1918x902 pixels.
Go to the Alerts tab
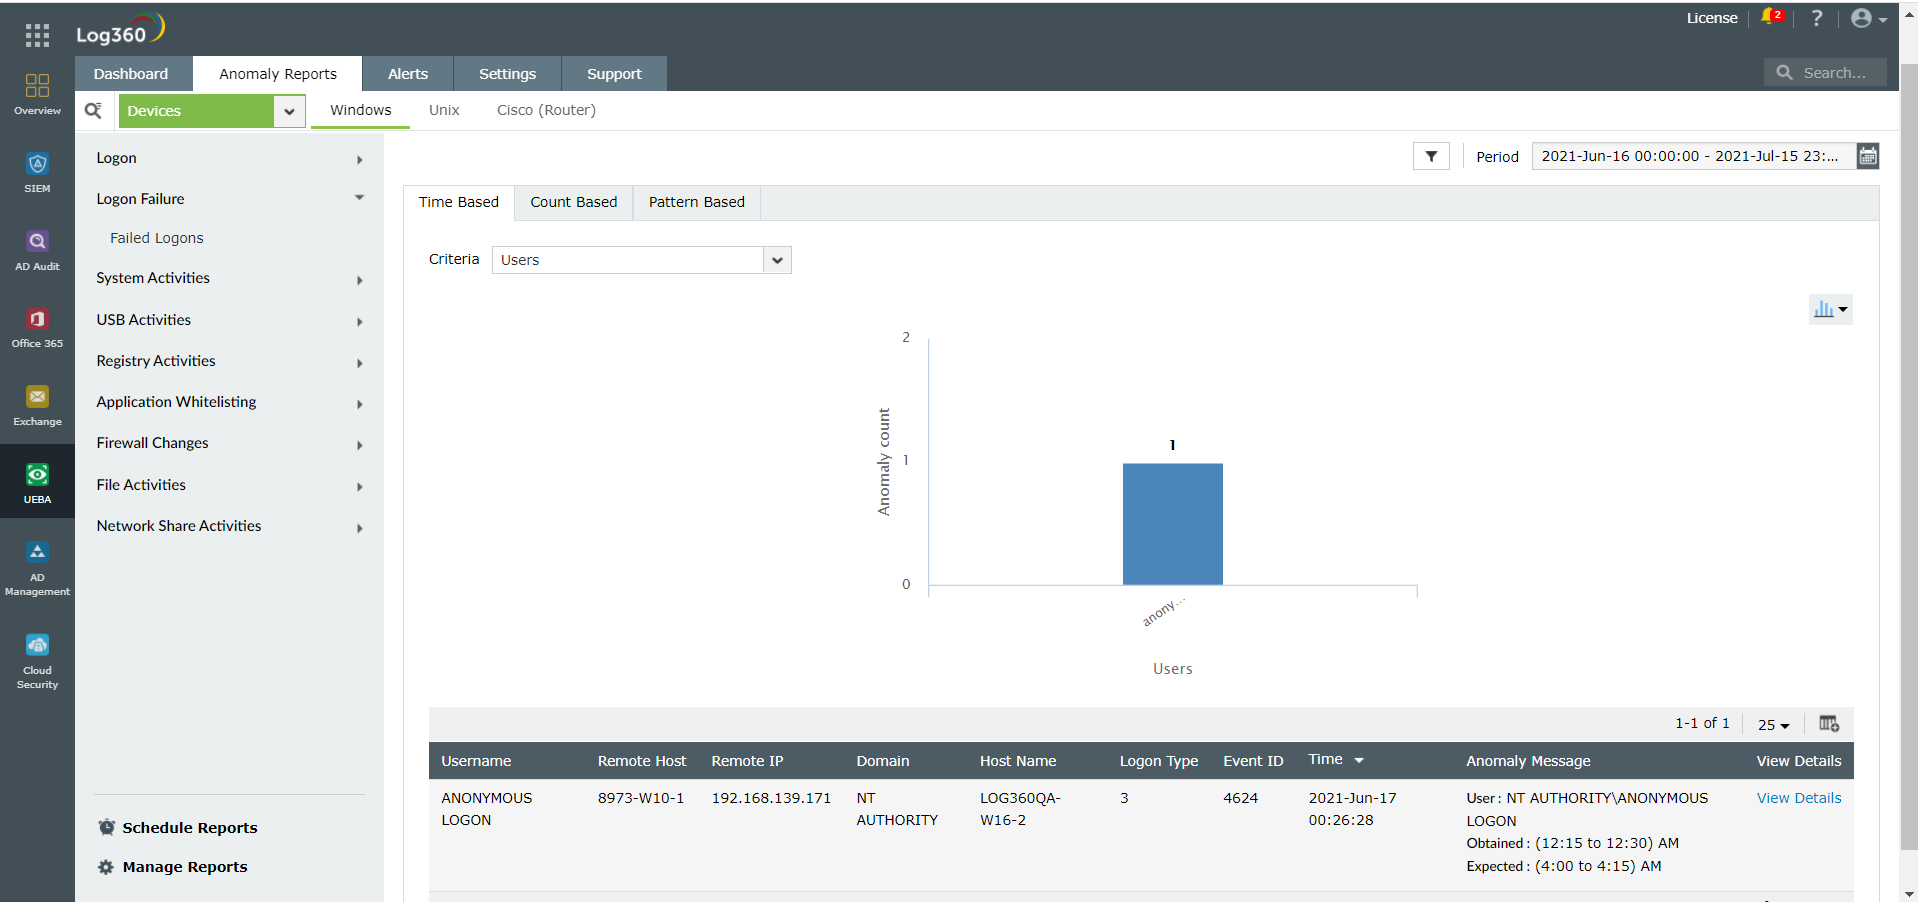pyautogui.click(x=408, y=74)
